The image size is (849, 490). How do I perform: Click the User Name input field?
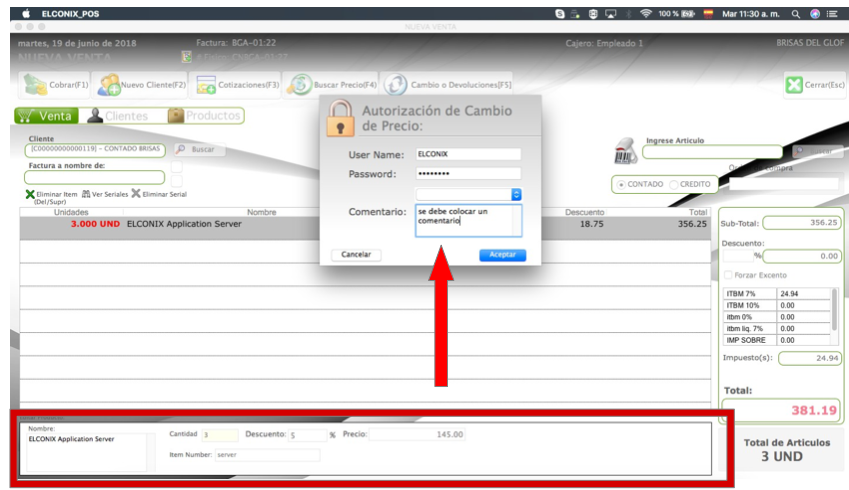468,154
